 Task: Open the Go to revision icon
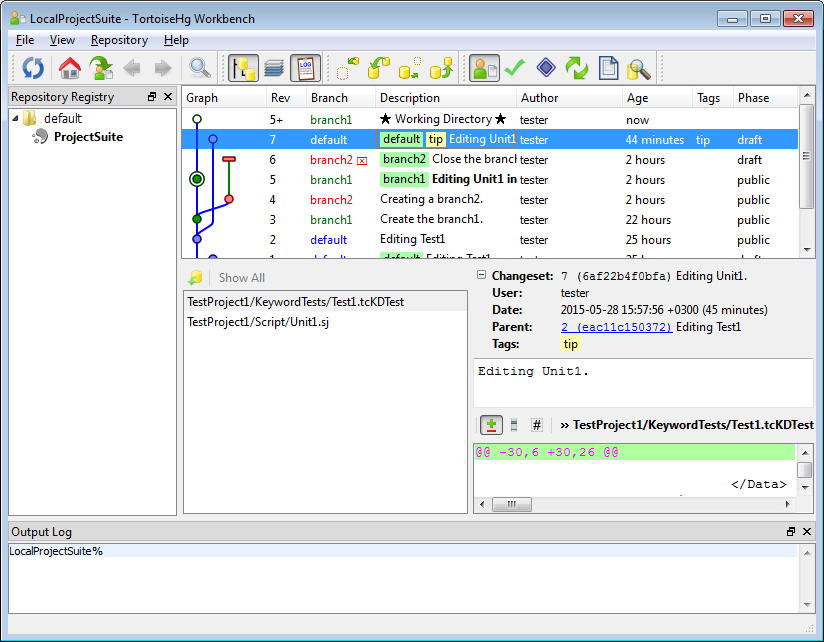[x=101, y=68]
